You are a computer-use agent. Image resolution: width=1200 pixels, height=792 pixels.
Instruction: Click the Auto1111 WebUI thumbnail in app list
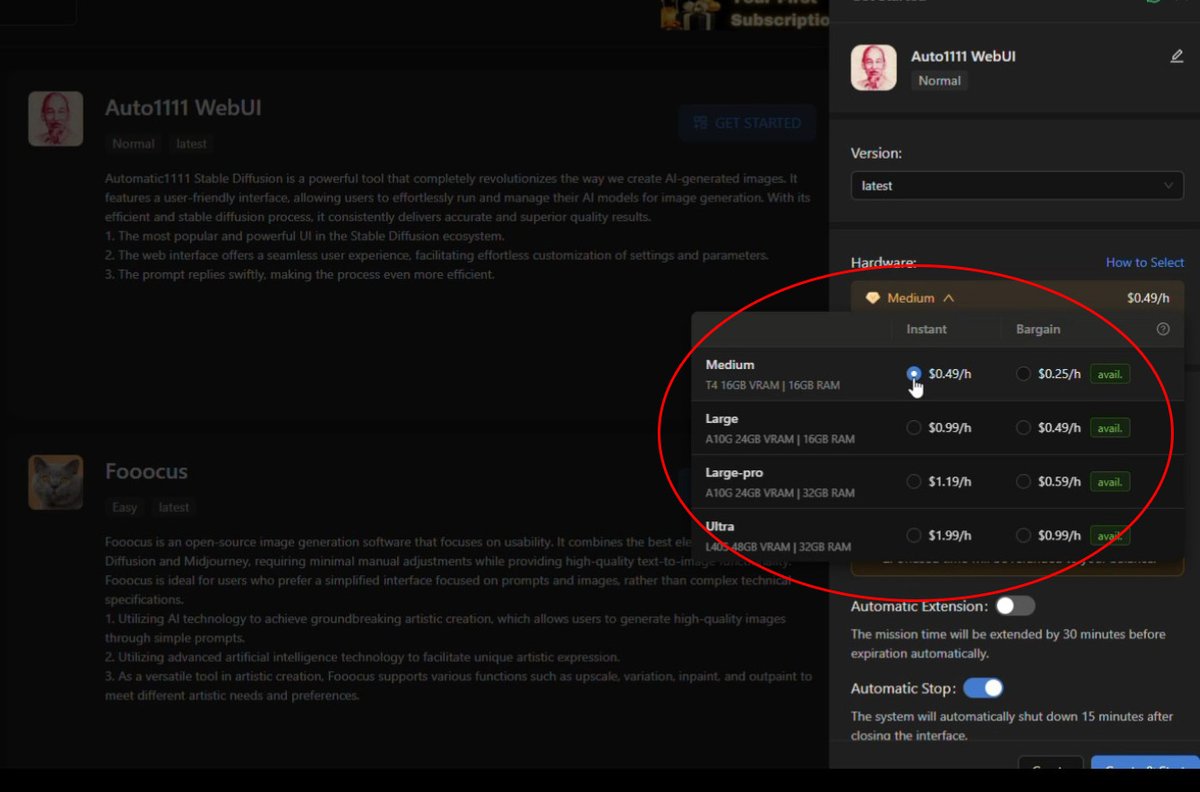click(x=55, y=119)
